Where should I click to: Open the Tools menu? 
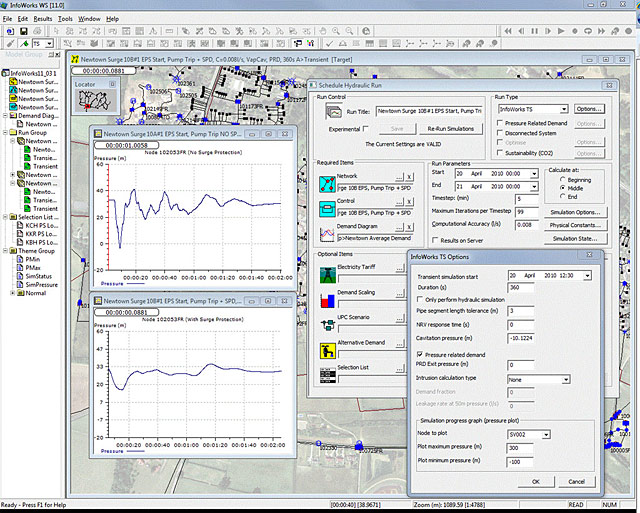[x=65, y=19]
